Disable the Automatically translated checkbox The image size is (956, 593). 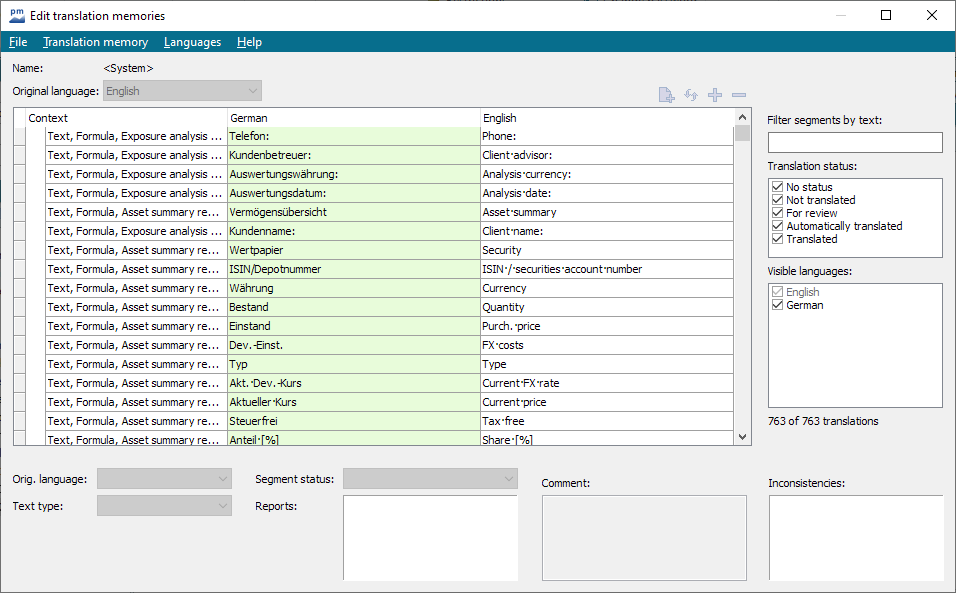[778, 226]
